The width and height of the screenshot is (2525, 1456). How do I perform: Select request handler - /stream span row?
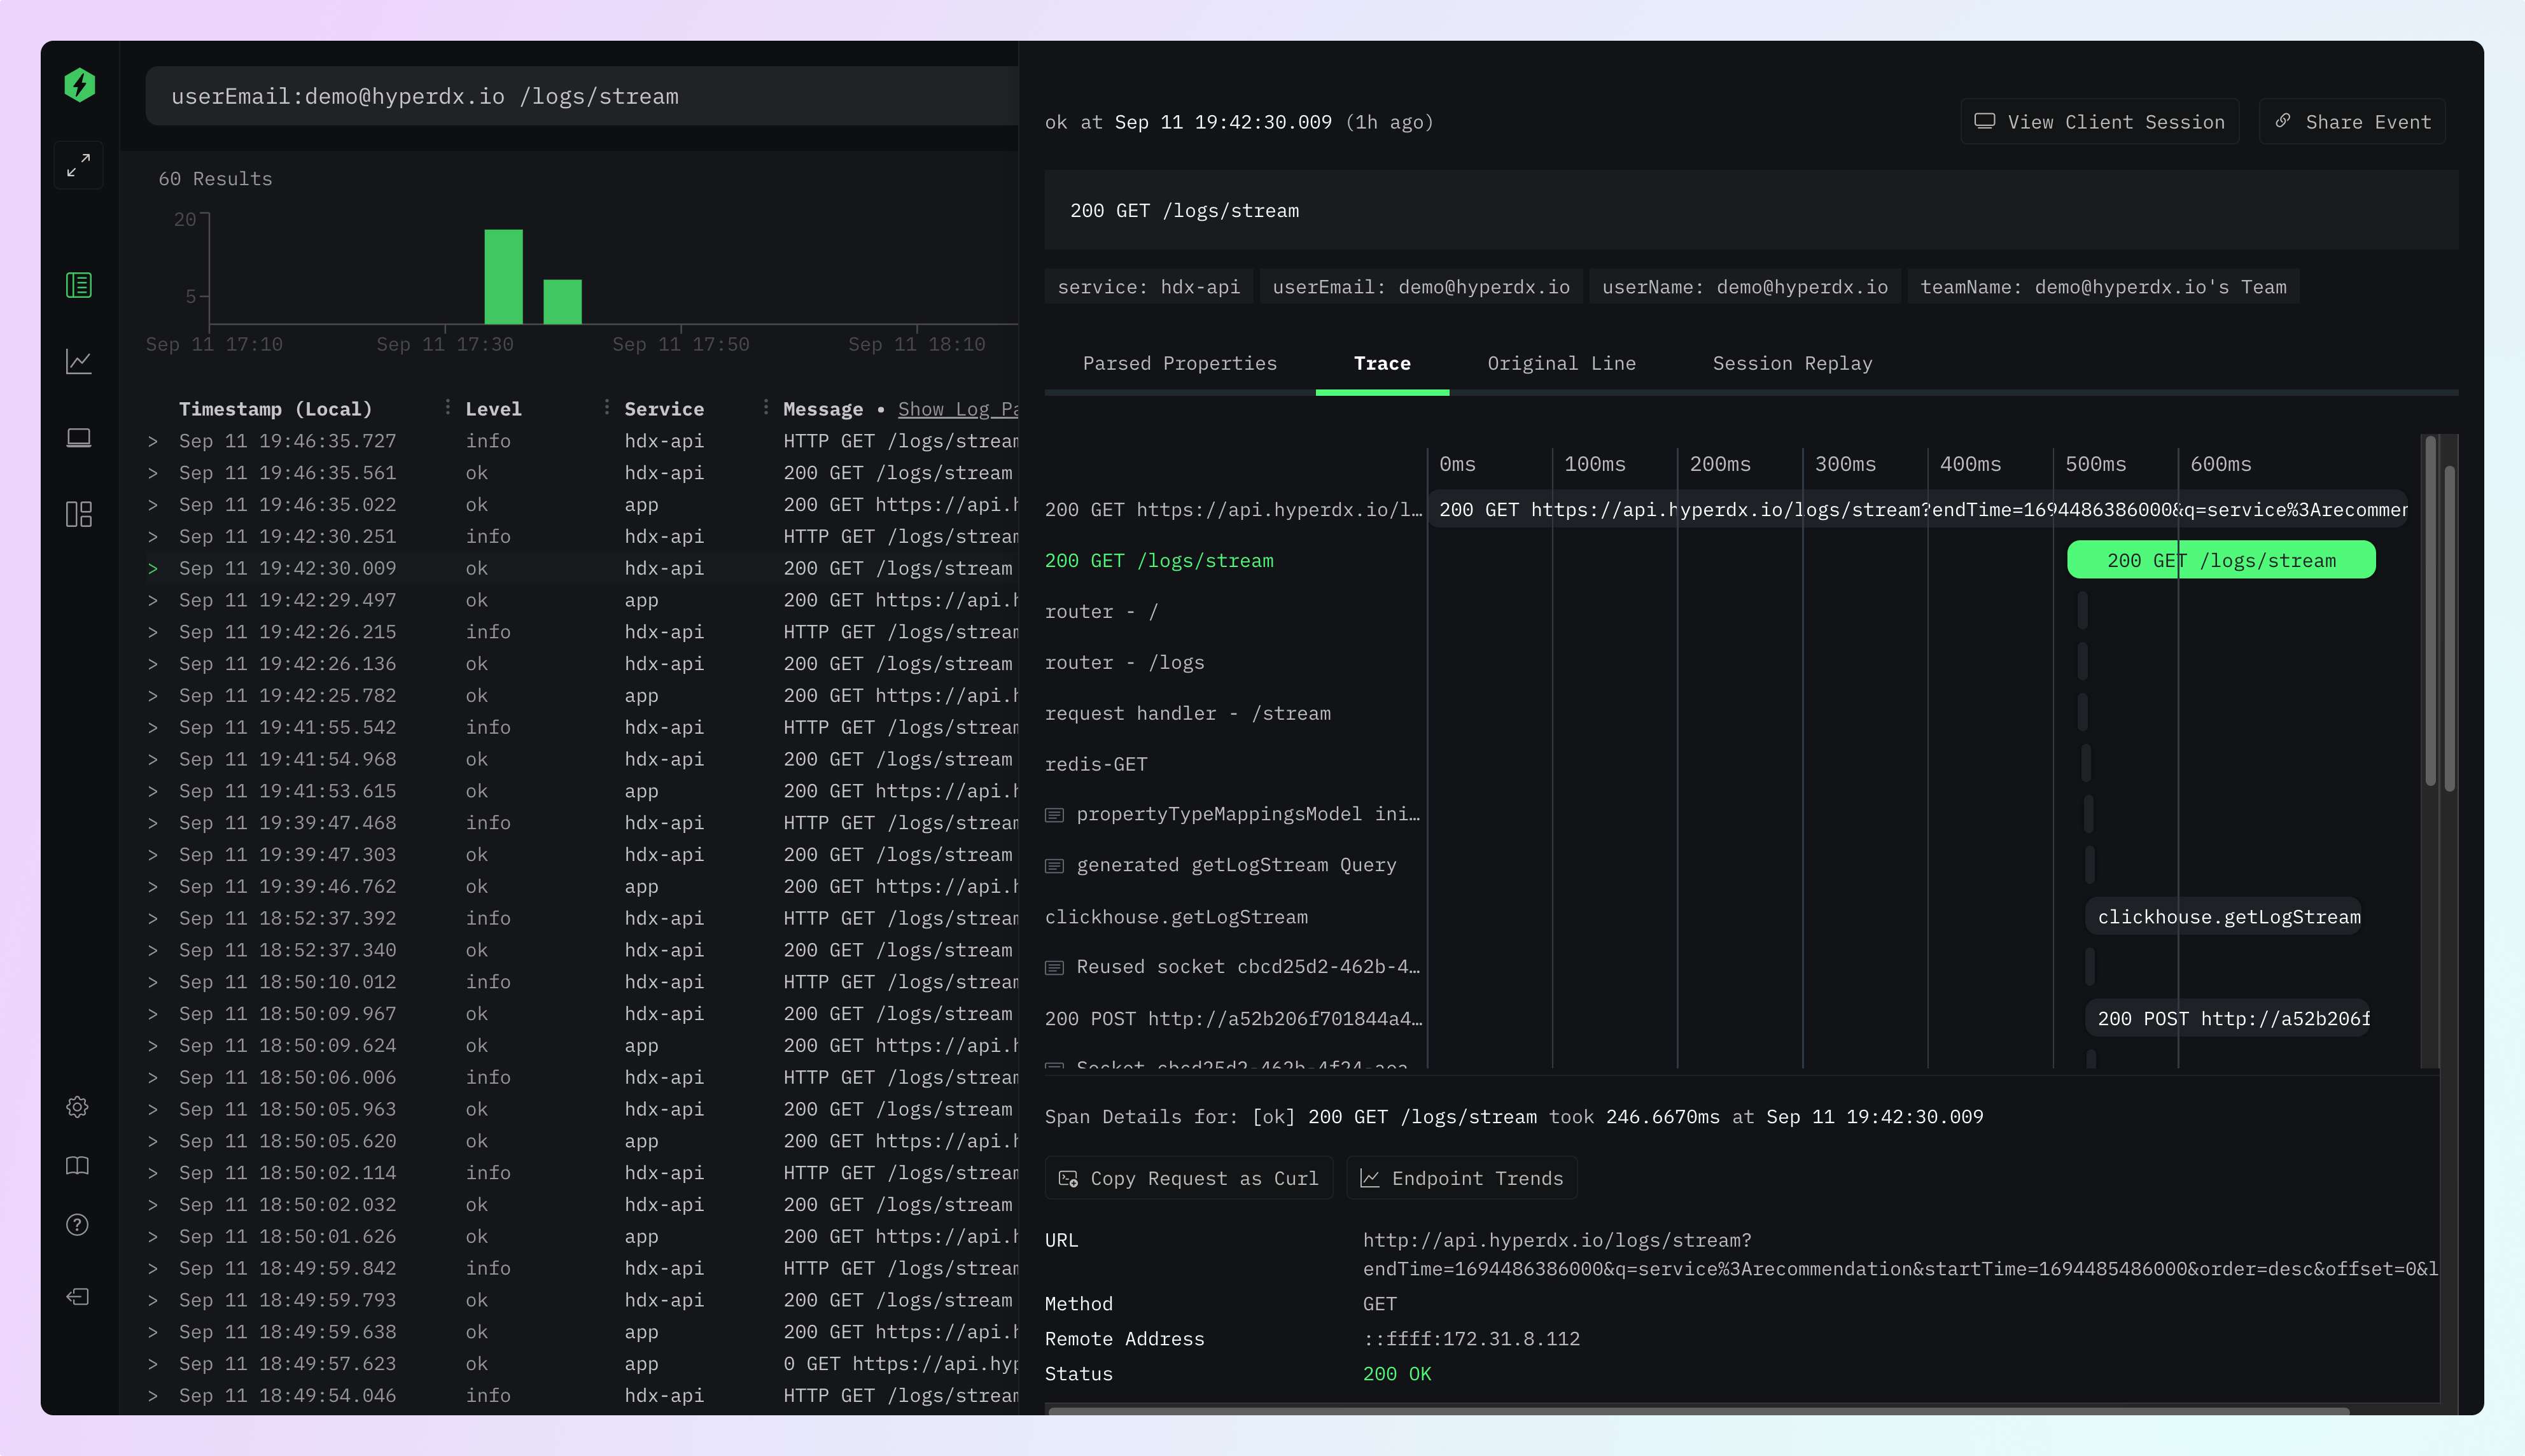1187,714
